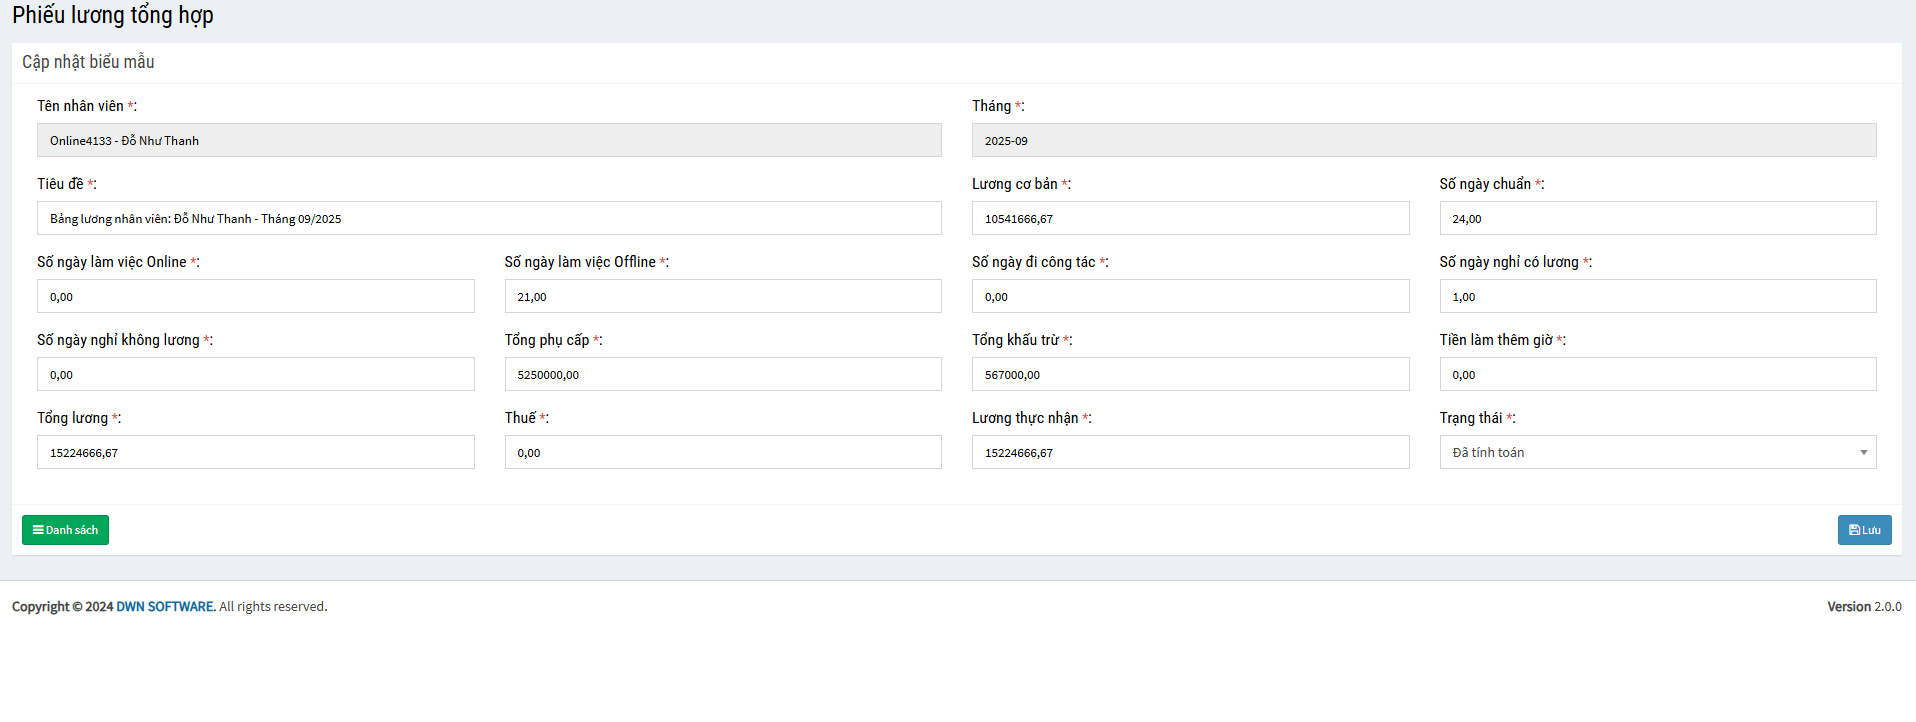Screen dimensions: 1916x722
Task: Edit the Tổng khấu trừ field
Action: pos(1190,374)
